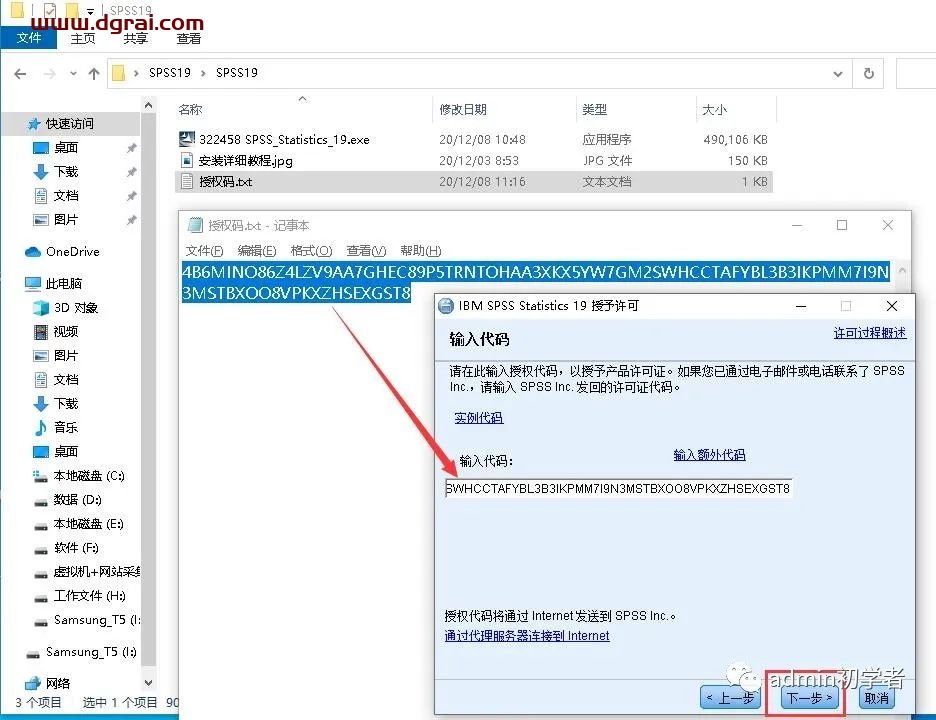Open Notepad 格式(O) menu

(311, 251)
